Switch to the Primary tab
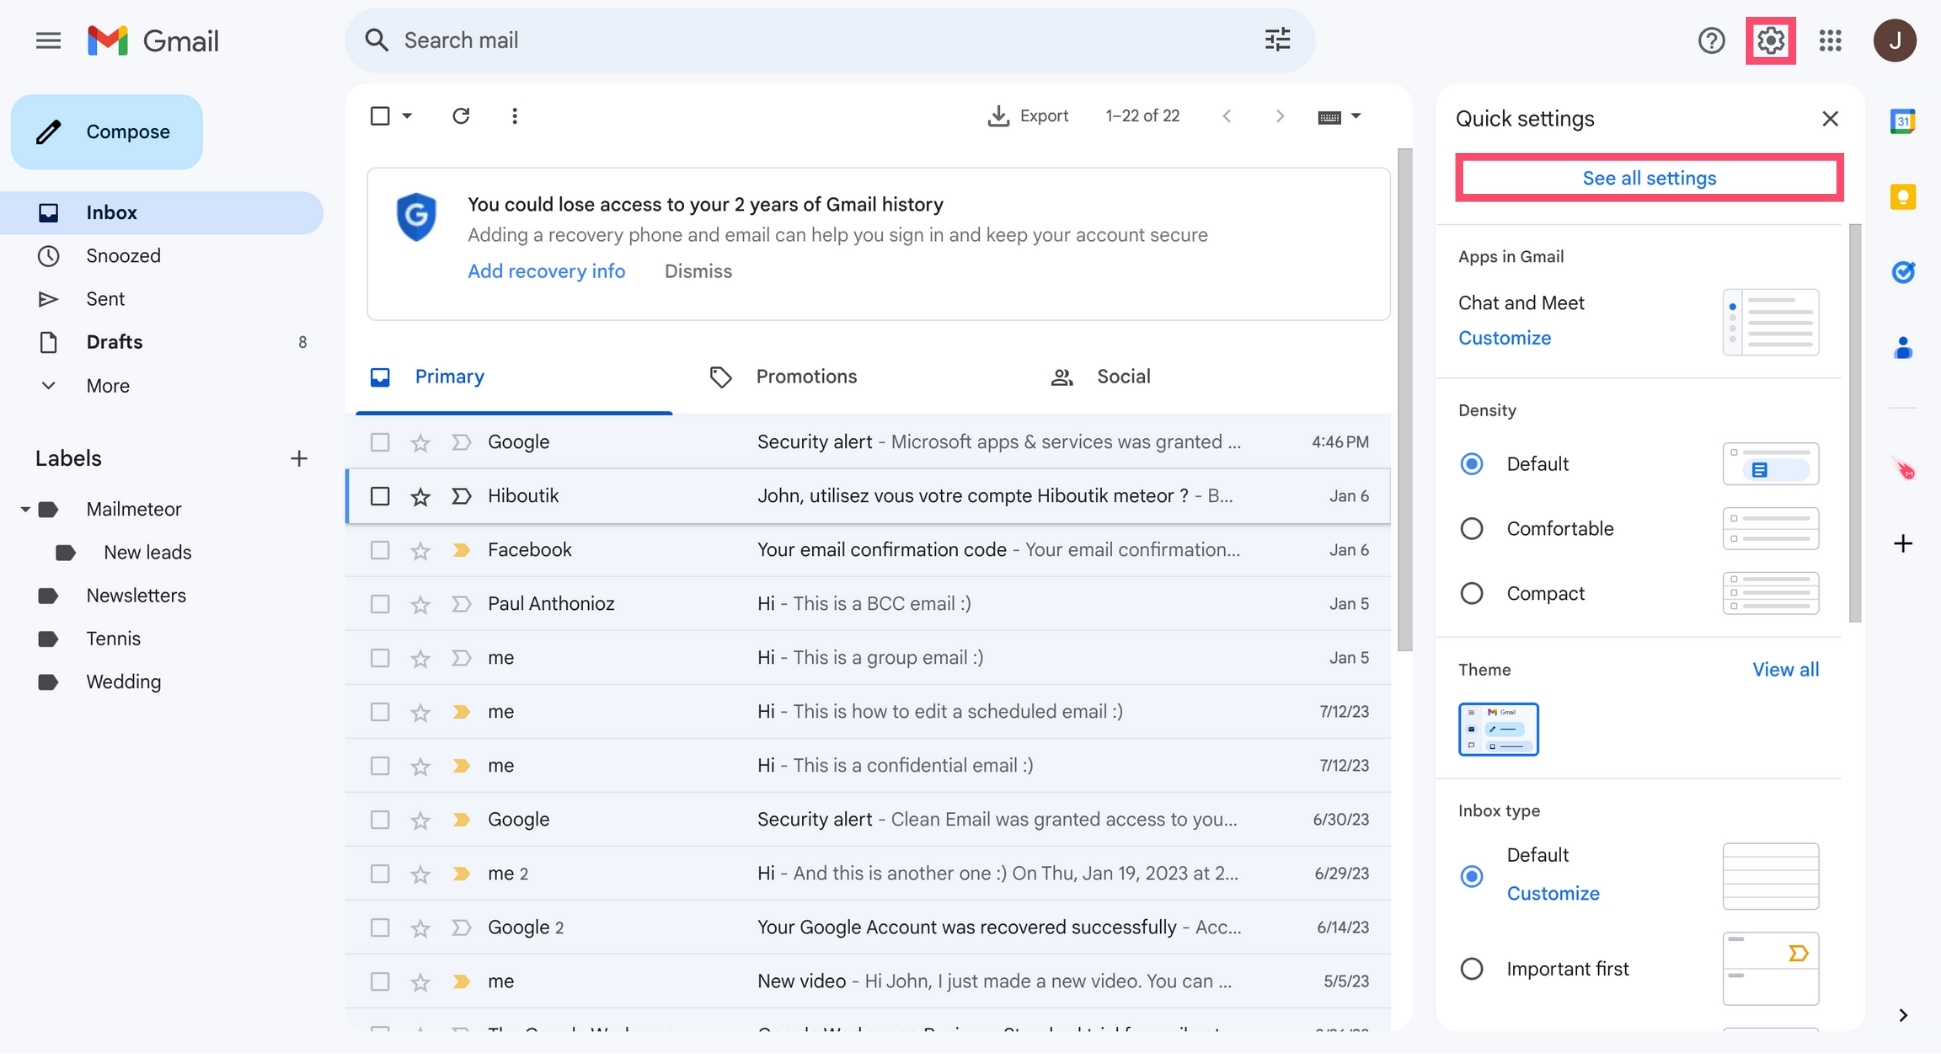The height and width of the screenshot is (1054, 1941). click(x=513, y=377)
